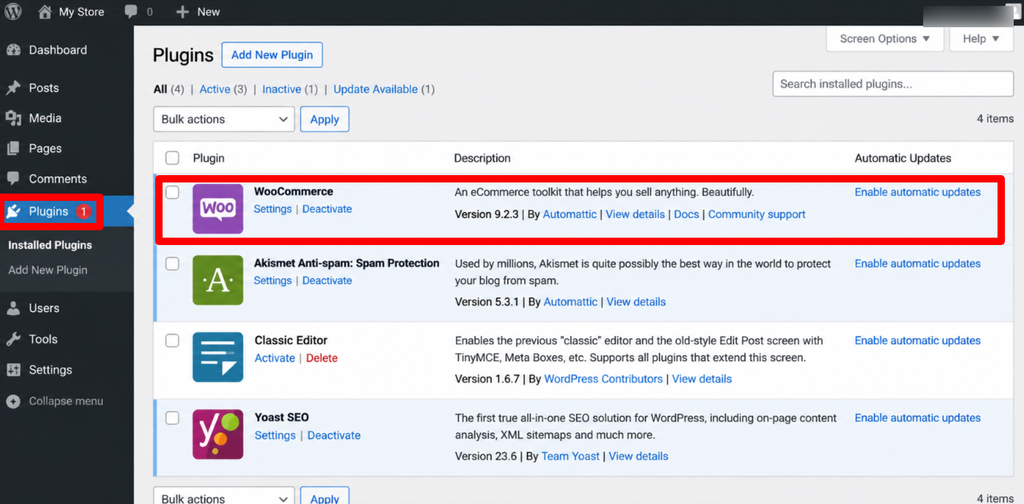Click the Comments sidebar bubble icon
This screenshot has height=504, width=1024.
tap(13, 179)
